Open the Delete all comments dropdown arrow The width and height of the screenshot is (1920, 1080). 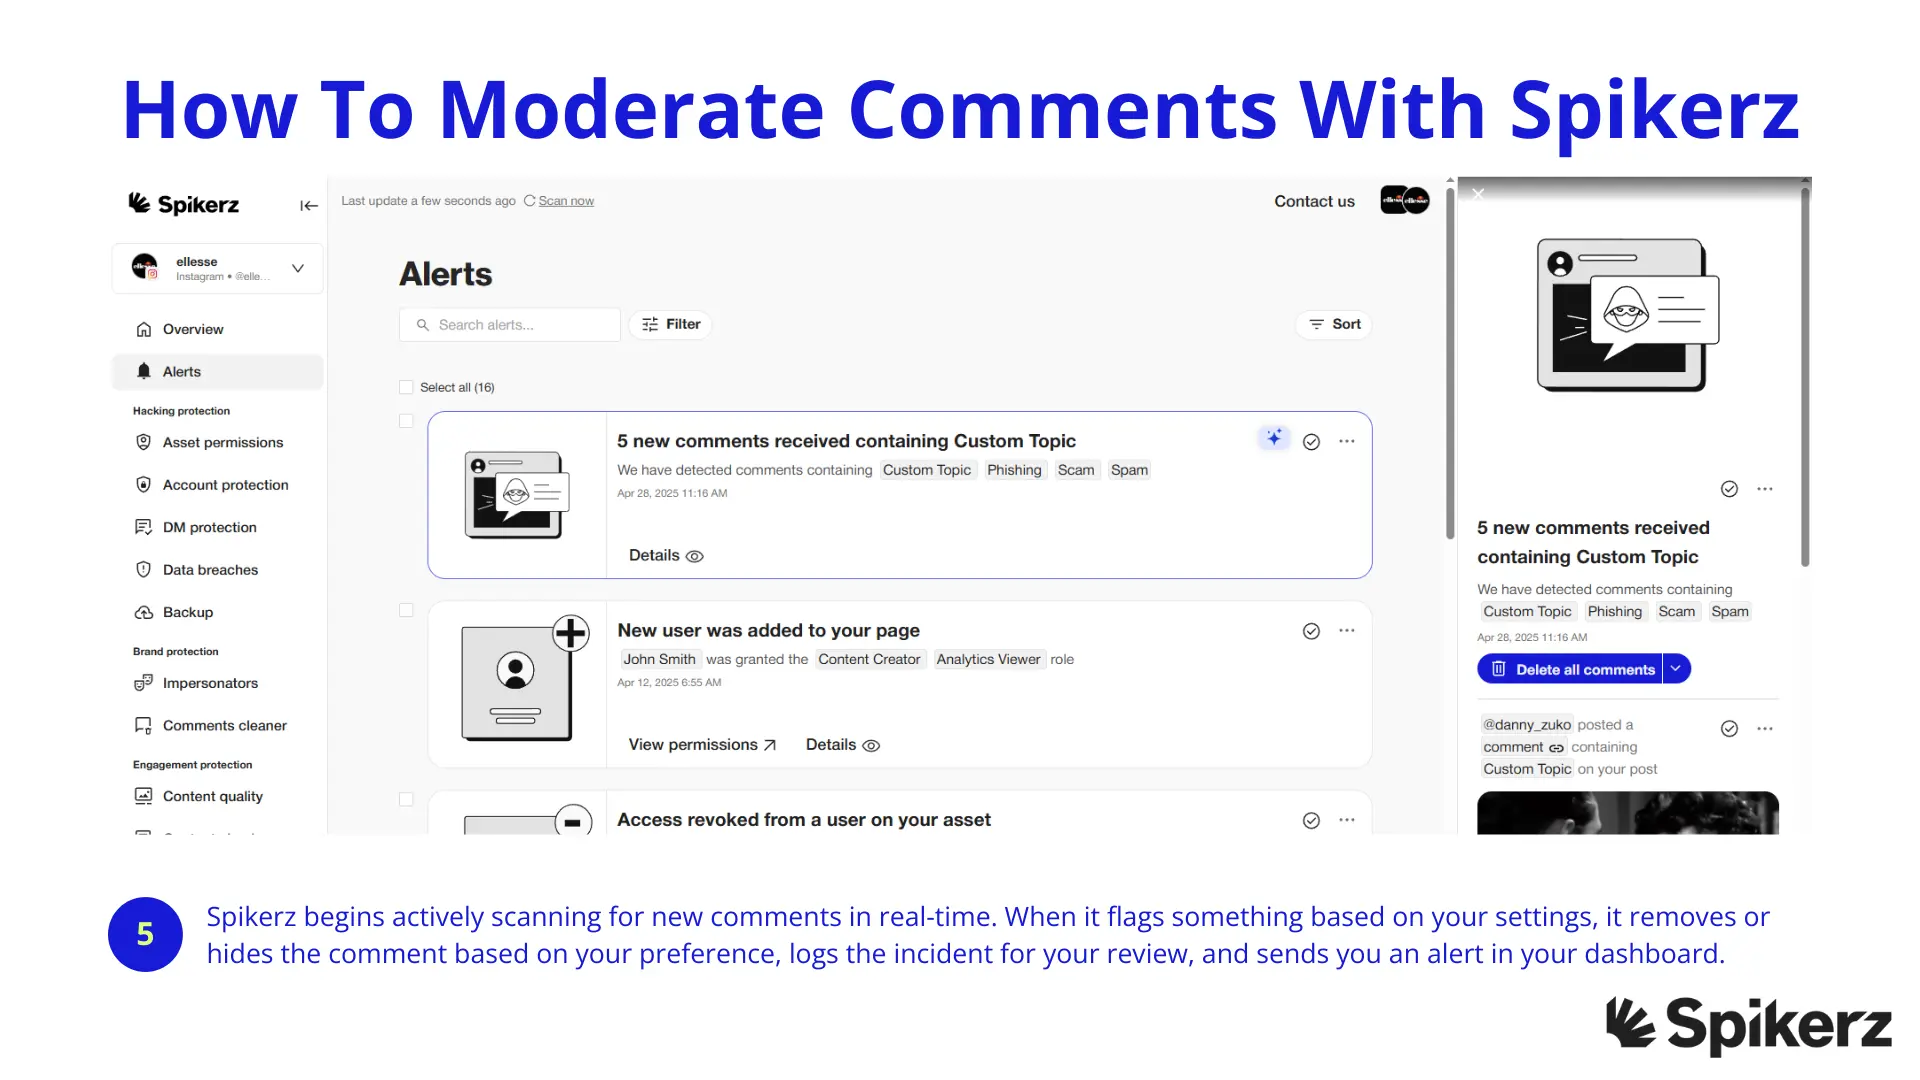[1675, 668]
